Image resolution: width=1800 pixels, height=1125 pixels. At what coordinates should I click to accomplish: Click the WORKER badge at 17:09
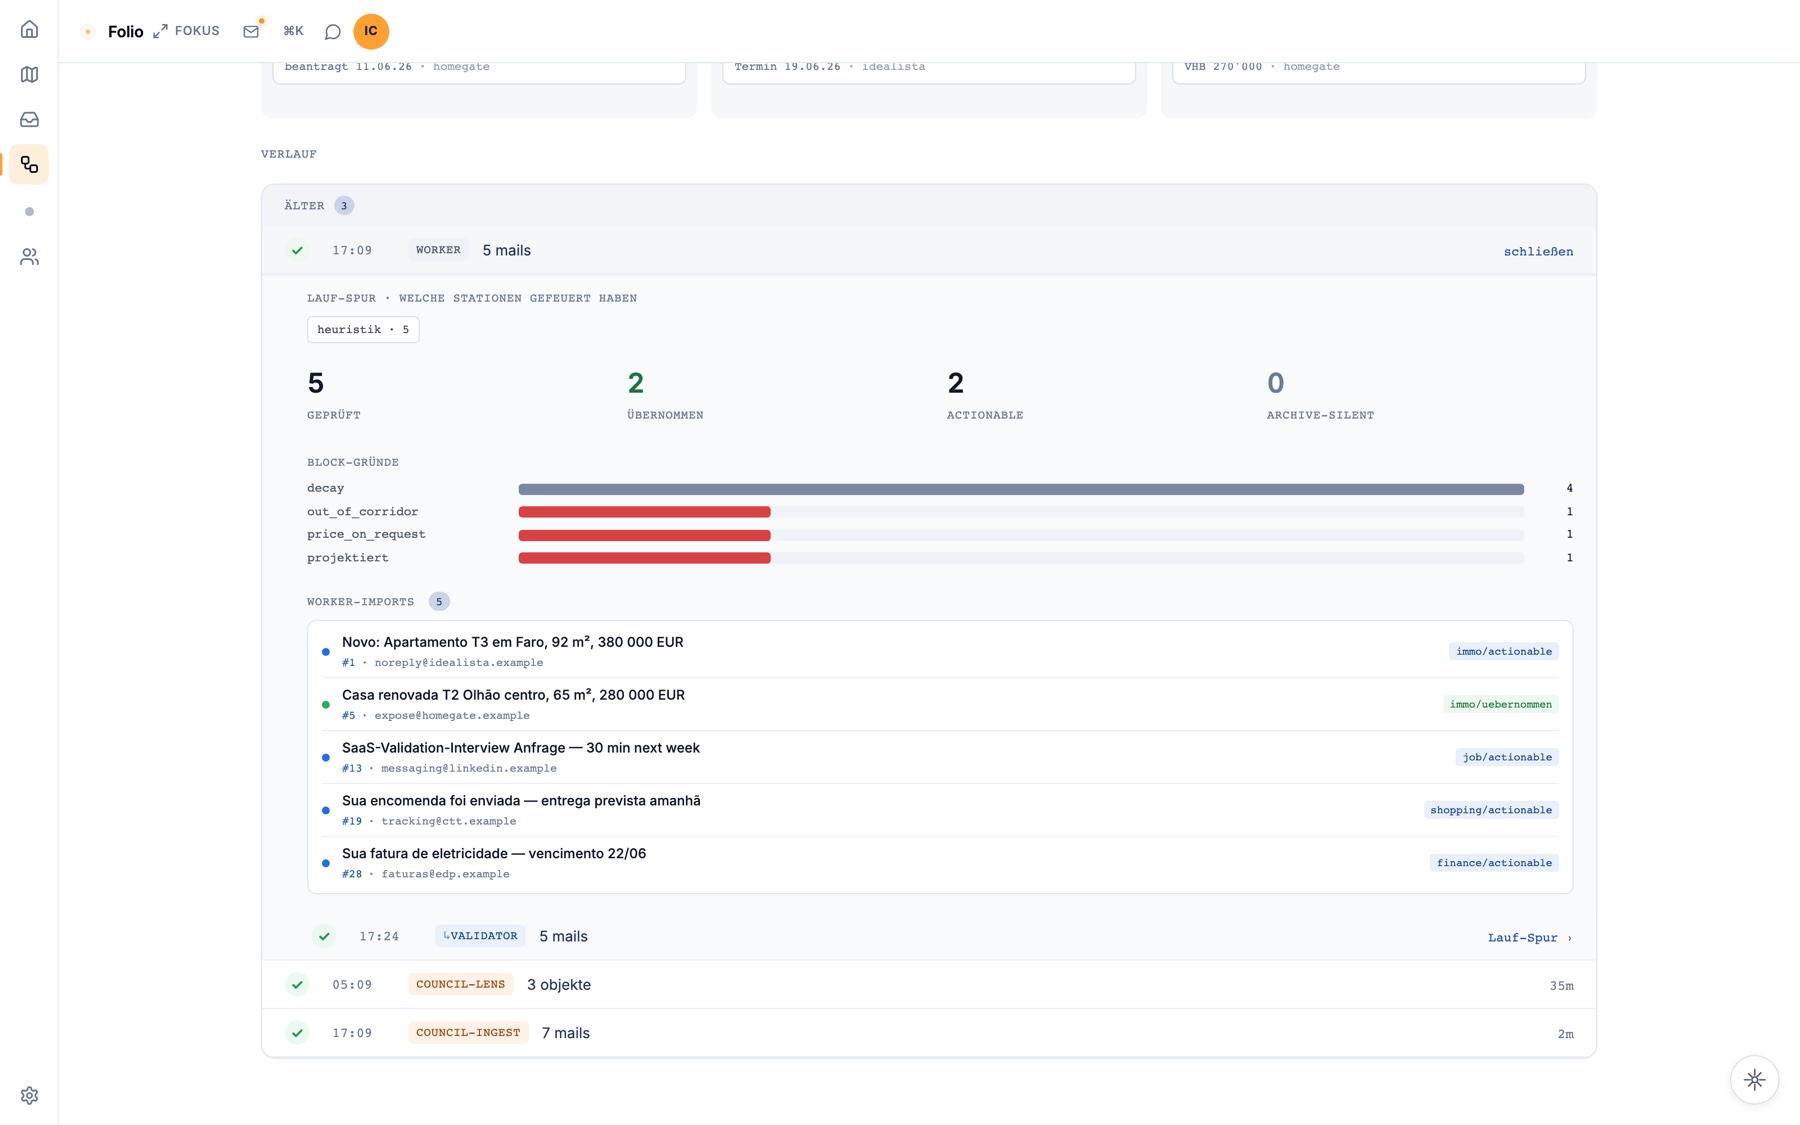pos(438,250)
